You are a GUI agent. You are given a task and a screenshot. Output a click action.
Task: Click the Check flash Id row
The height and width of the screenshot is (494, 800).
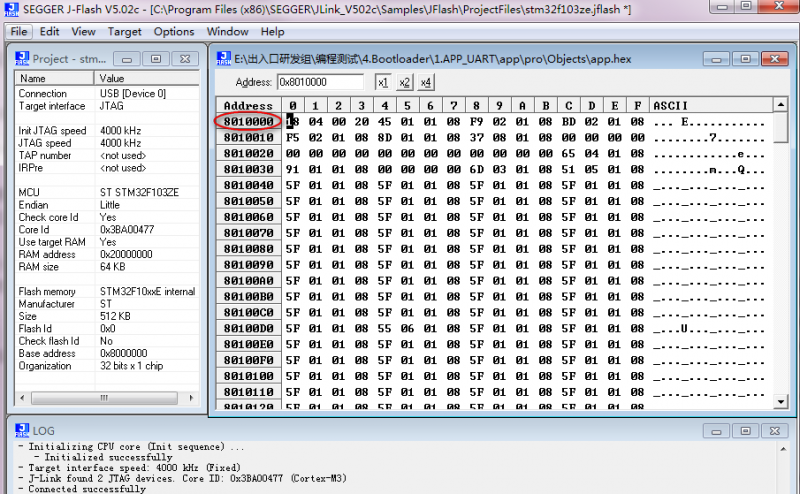click(x=107, y=341)
